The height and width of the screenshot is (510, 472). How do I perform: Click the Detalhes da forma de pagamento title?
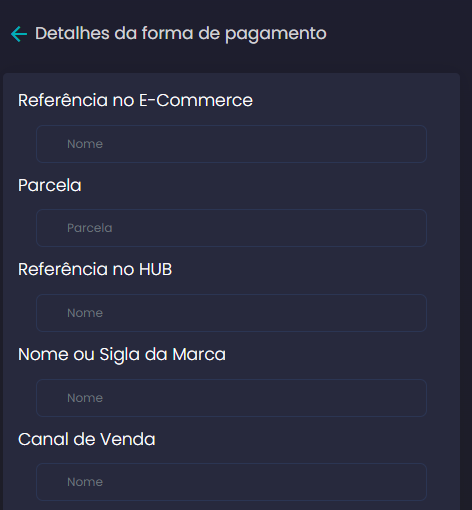coord(181,34)
